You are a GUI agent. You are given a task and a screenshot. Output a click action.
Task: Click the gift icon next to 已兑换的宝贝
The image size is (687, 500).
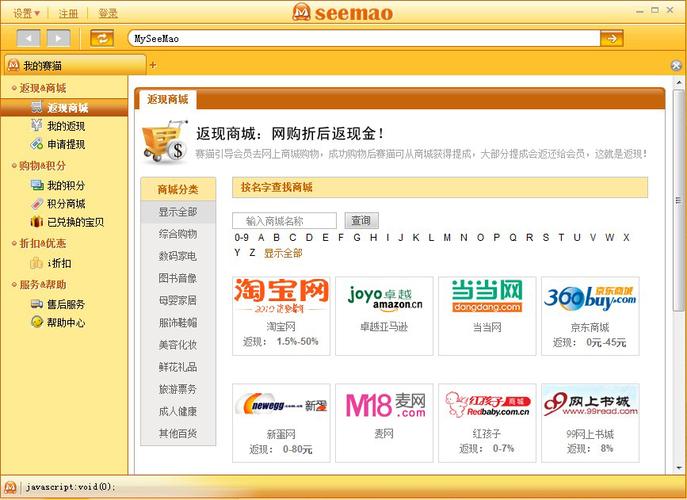[x=37, y=222]
